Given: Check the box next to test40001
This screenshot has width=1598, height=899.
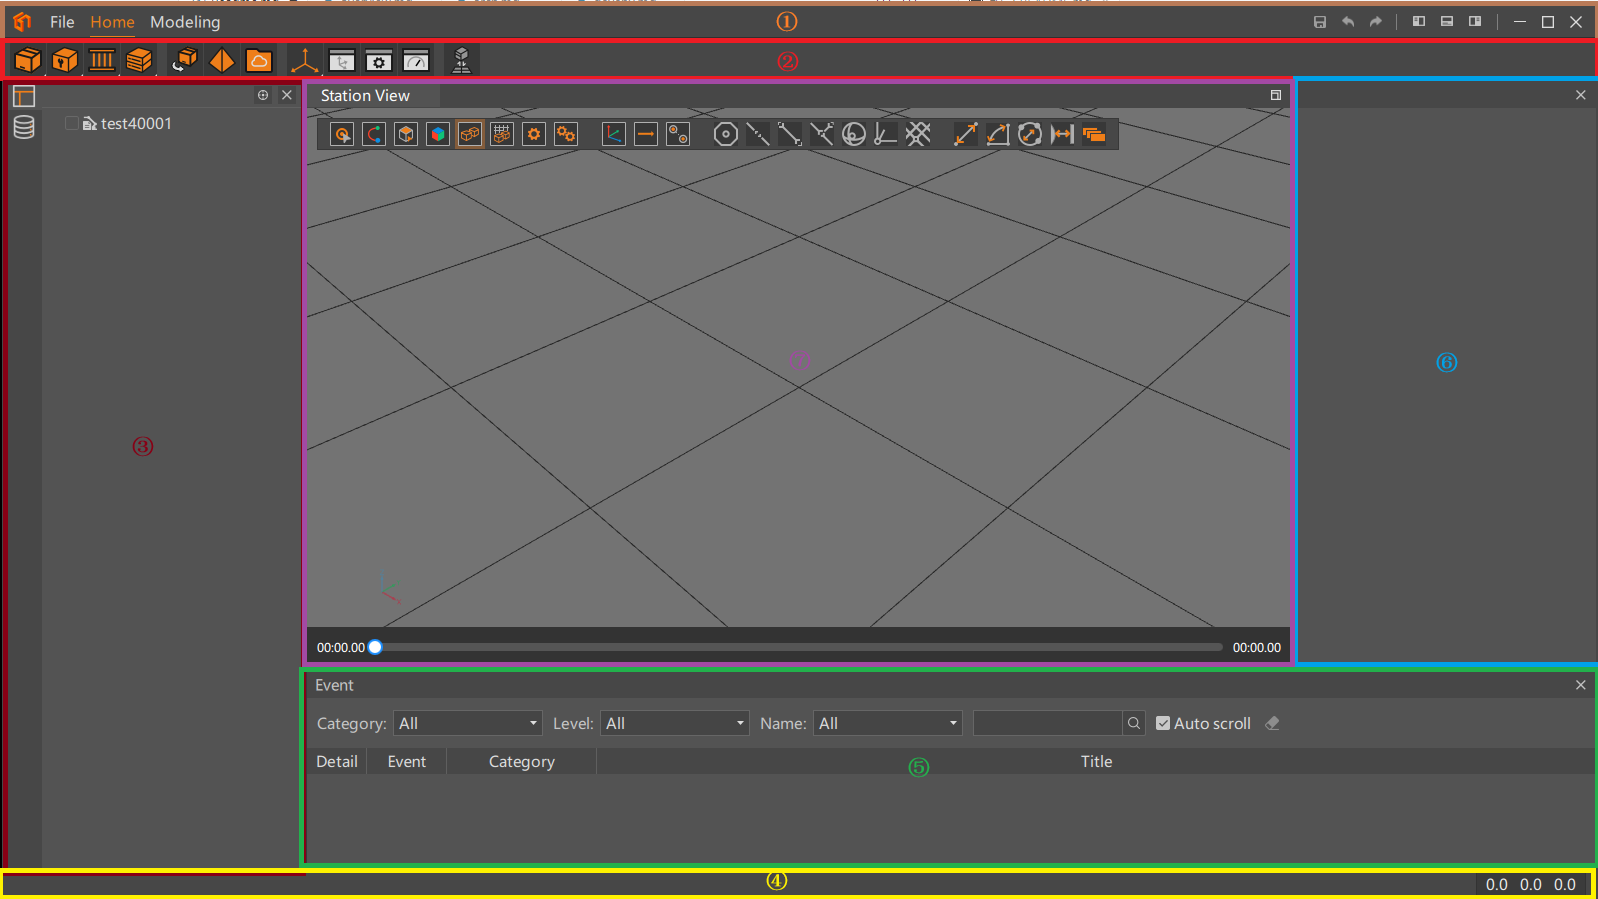Looking at the screenshot, I should pyautogui.click(x=72, y=123).
